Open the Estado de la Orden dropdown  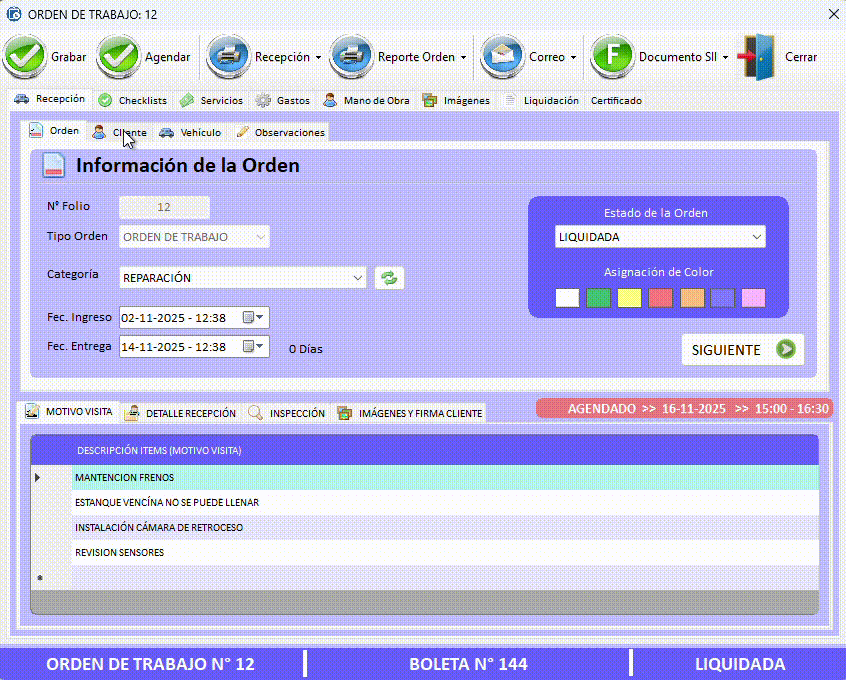click(756, 237)
